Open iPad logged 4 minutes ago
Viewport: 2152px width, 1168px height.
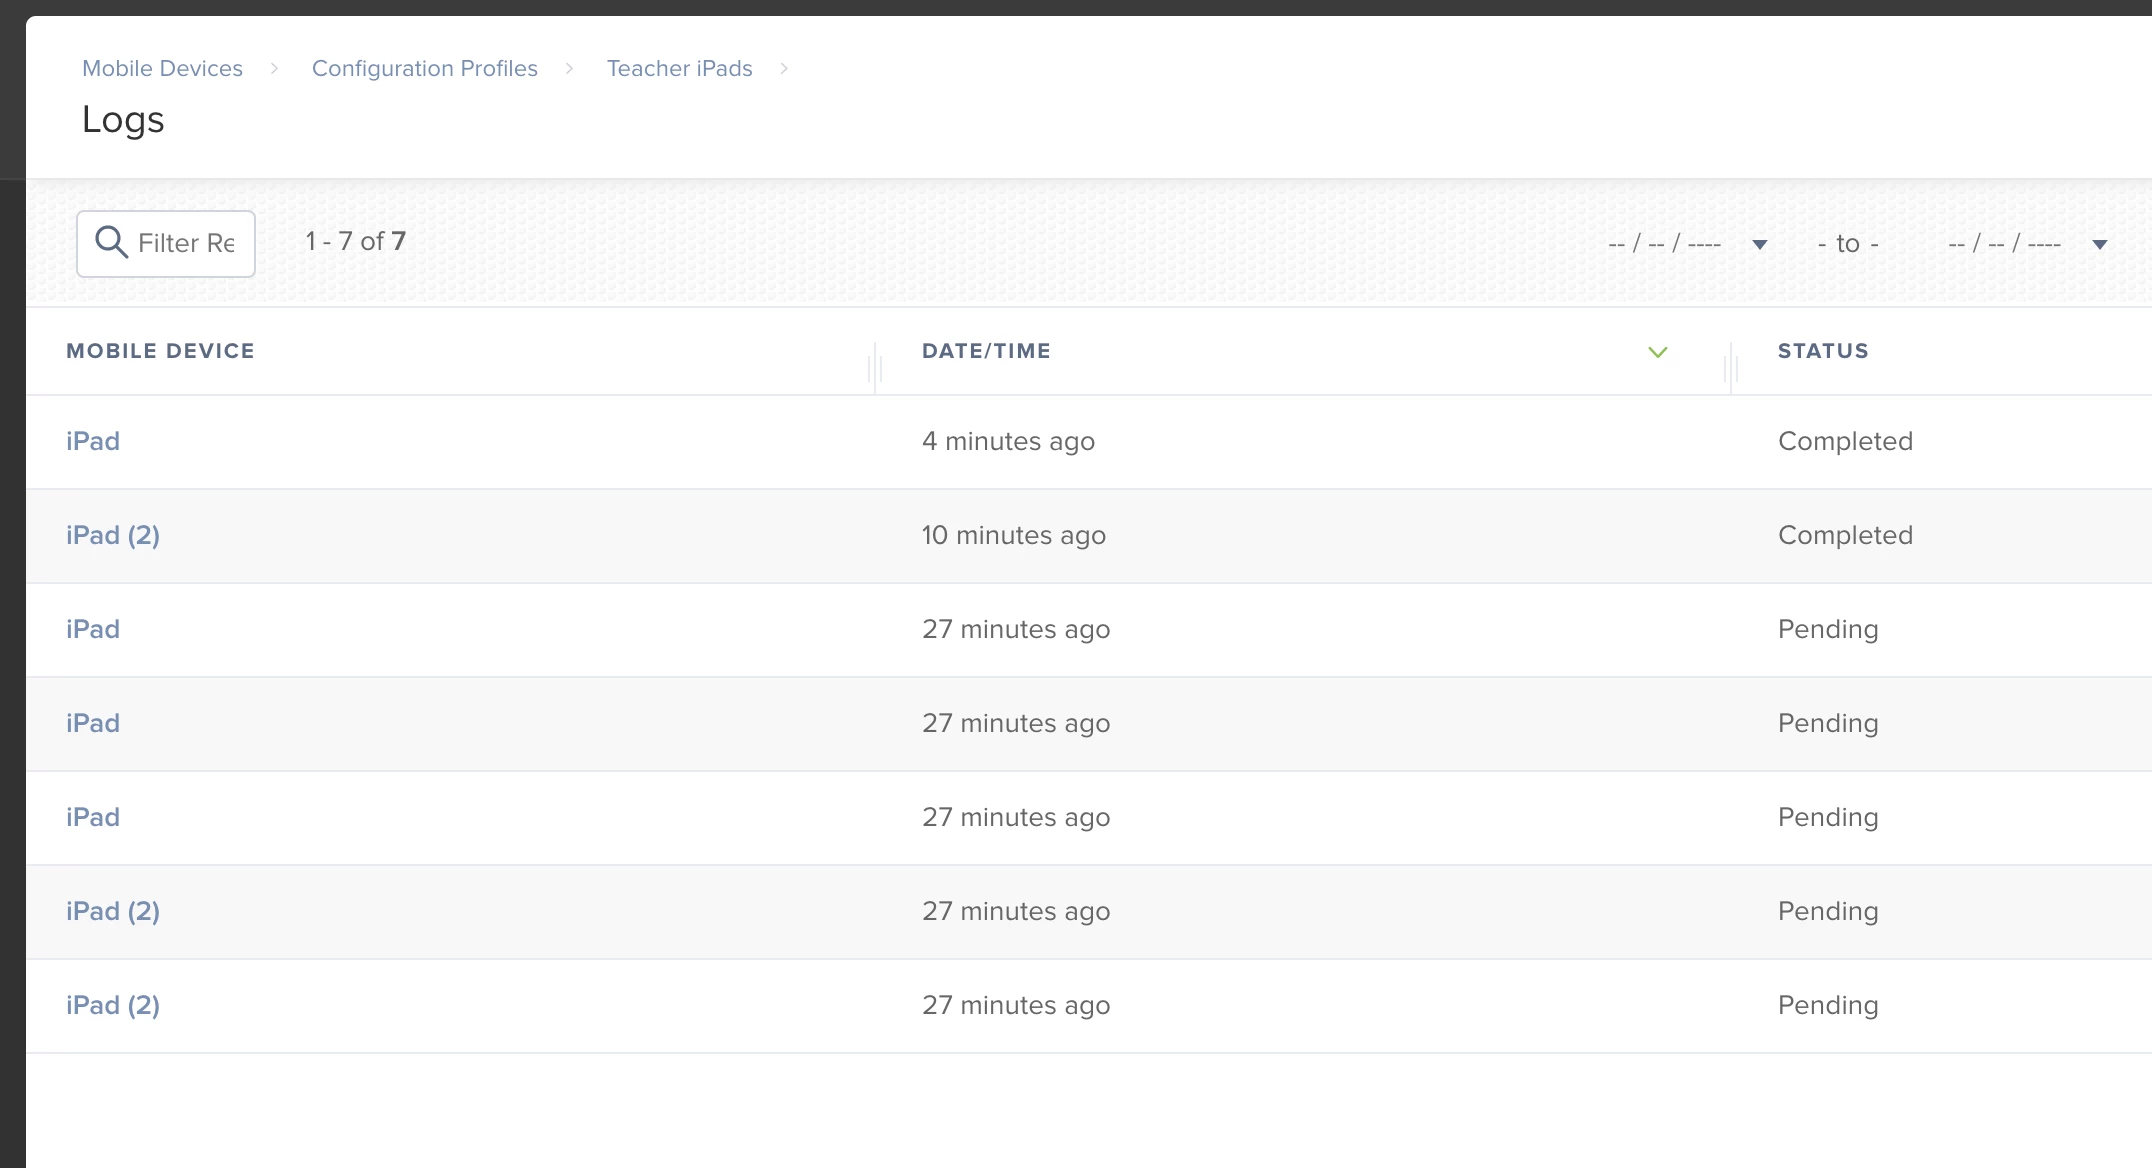pyautogui.click(x=93, y=441)
